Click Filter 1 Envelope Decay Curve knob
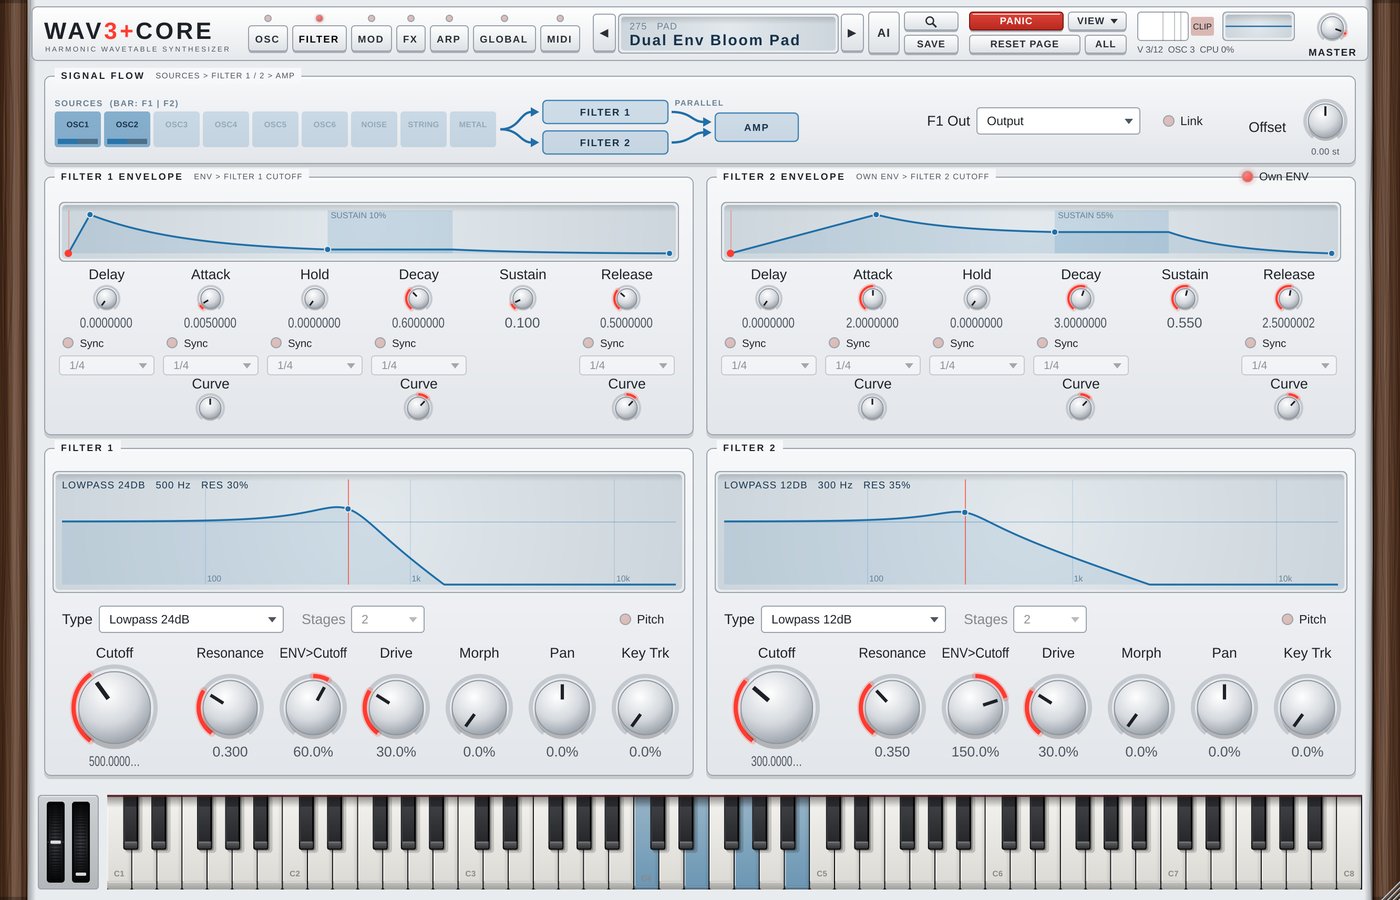This screenshot has height=900, width=1400. click(418, 407)
